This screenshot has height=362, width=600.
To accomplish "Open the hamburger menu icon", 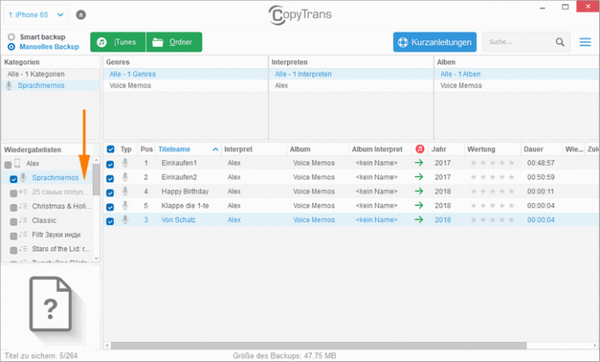I will [x=585, y=42].
